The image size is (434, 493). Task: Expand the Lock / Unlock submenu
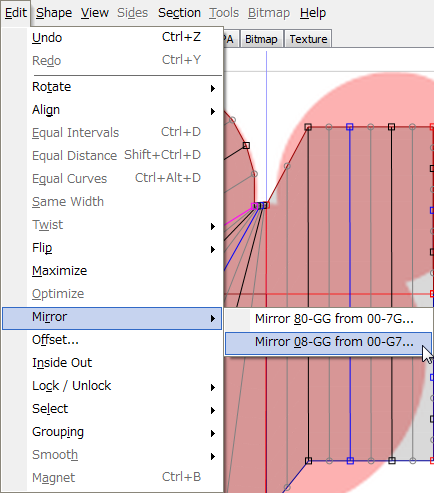click(x=112, y=386)
